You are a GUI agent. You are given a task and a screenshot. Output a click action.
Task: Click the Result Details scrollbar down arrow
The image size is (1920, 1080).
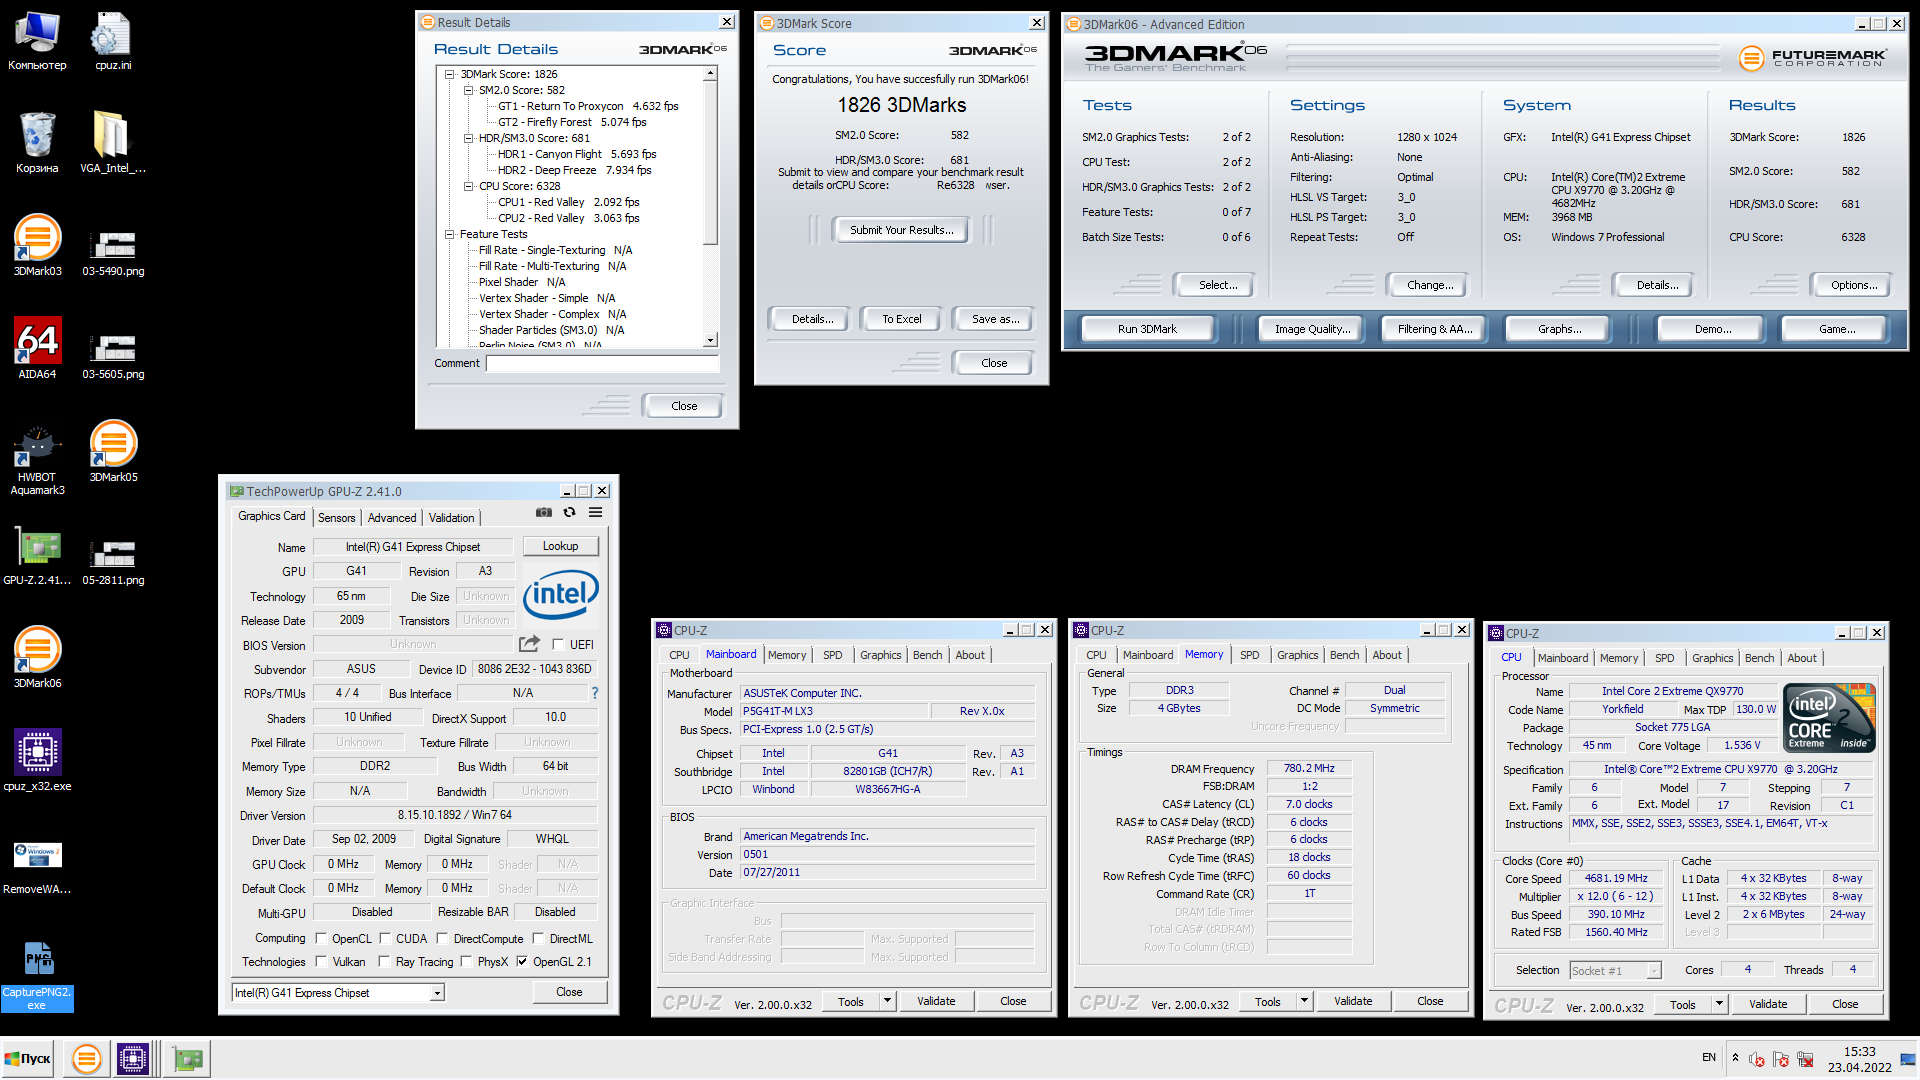[711, 341]
